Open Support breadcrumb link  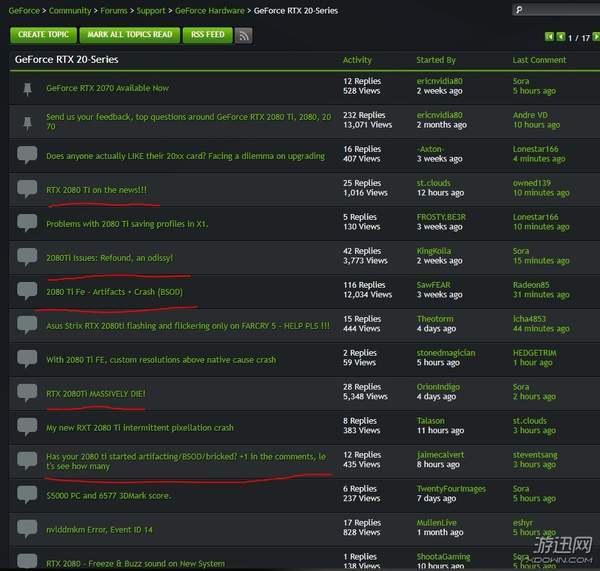[x=151, y=11]
